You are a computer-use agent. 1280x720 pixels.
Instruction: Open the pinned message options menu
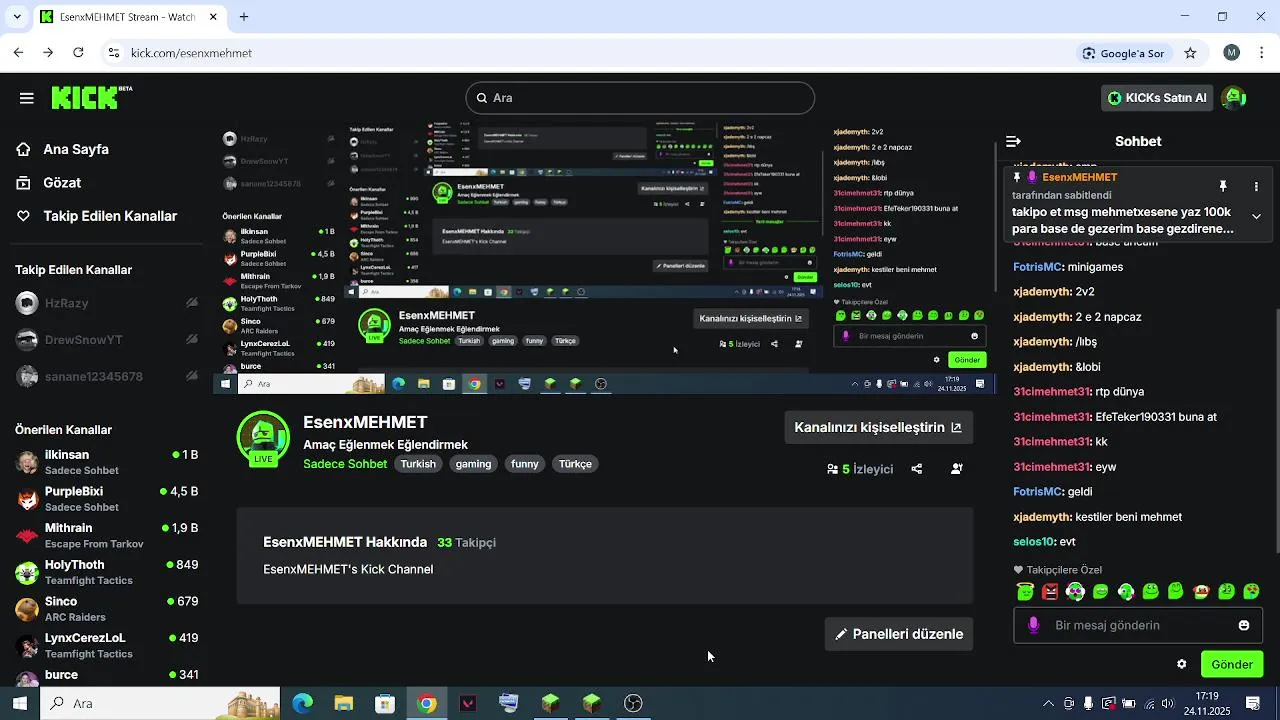(x=1256, y=187)
